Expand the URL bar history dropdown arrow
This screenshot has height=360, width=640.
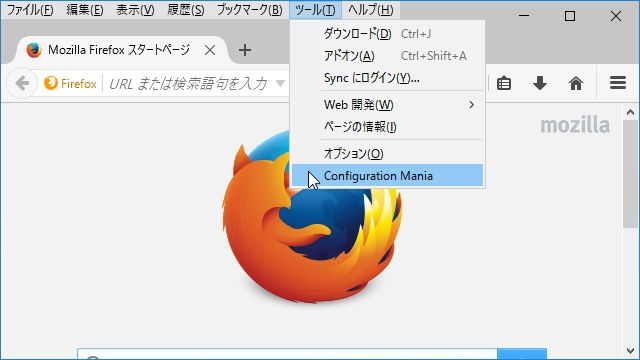[x=280, y=84]
